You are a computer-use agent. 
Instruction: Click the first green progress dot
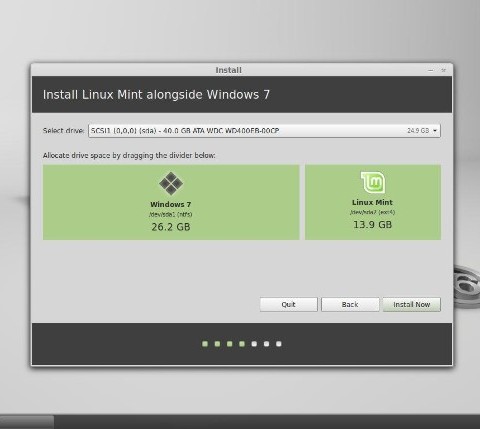tap(205, 344)
